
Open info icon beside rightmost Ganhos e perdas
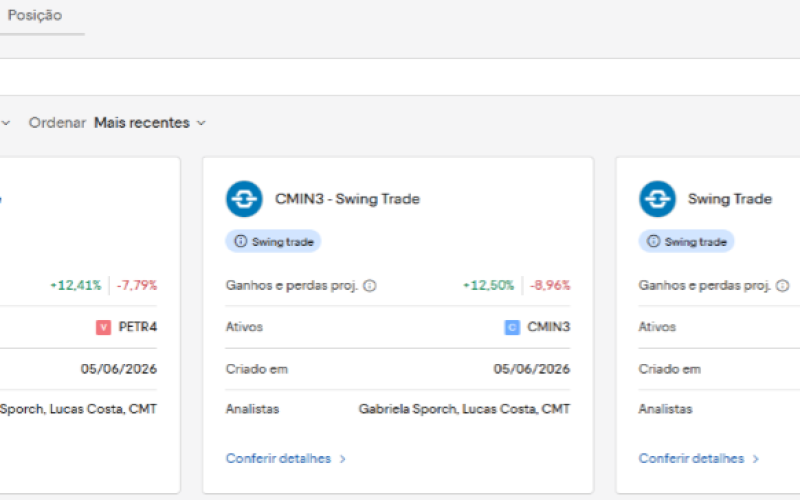tap(783, 286)
